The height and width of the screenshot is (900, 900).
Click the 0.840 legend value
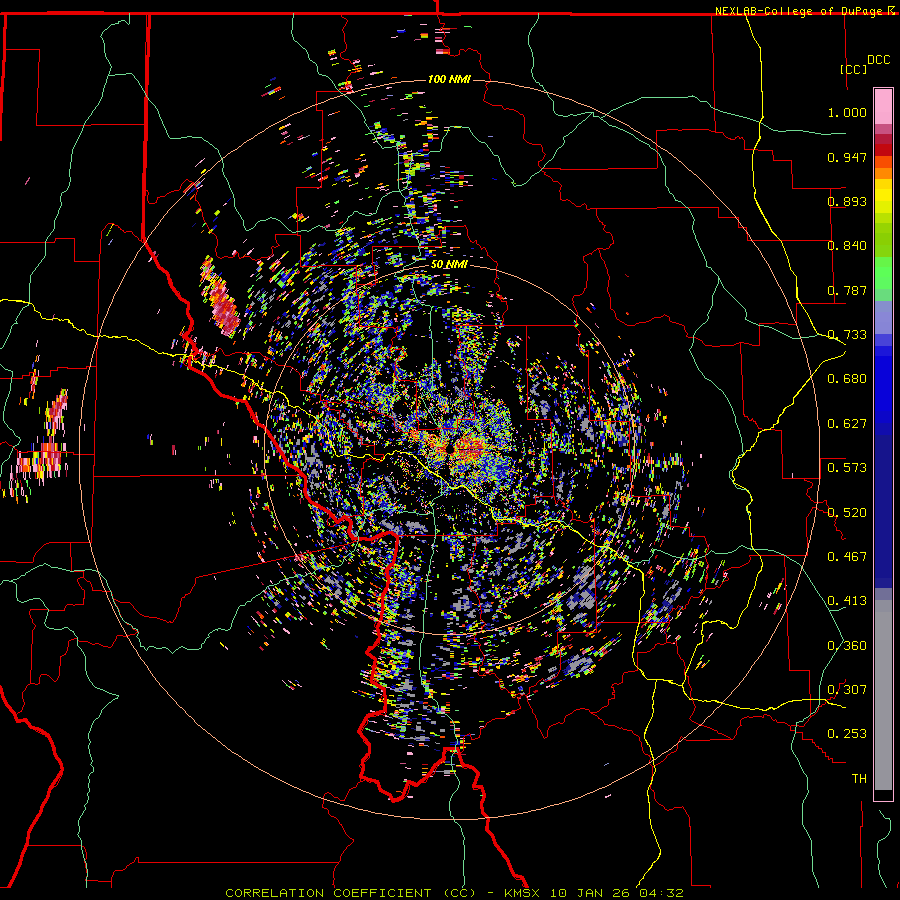tap(847, 246)
